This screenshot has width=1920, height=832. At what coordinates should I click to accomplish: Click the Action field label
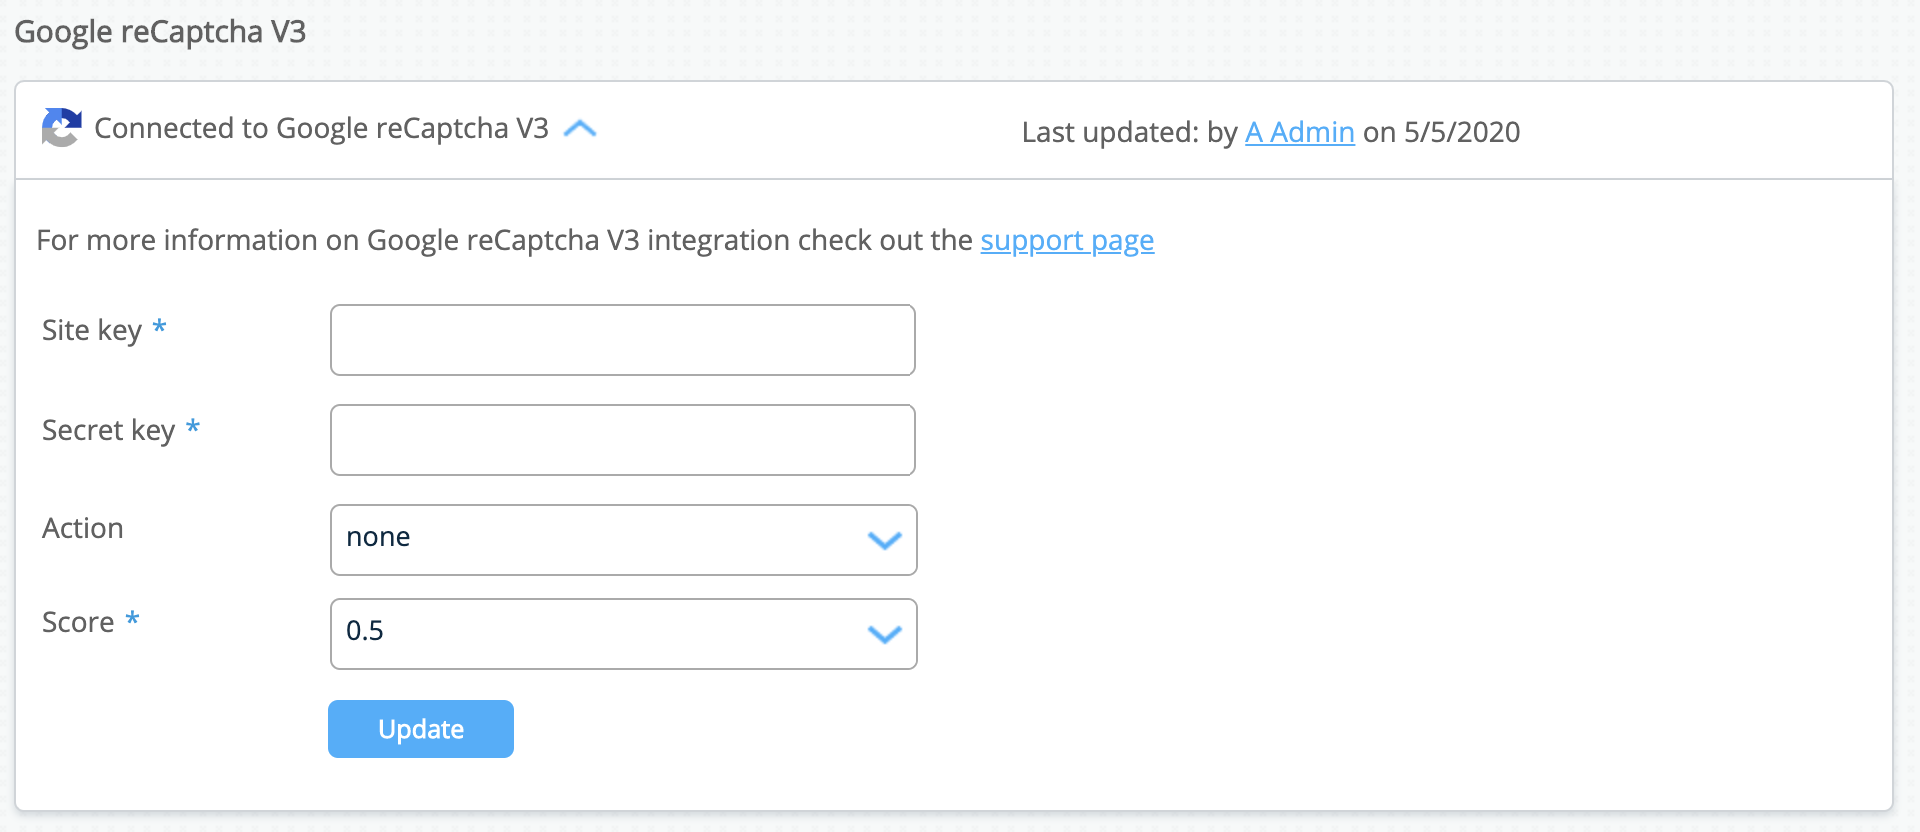coord(83,528)
